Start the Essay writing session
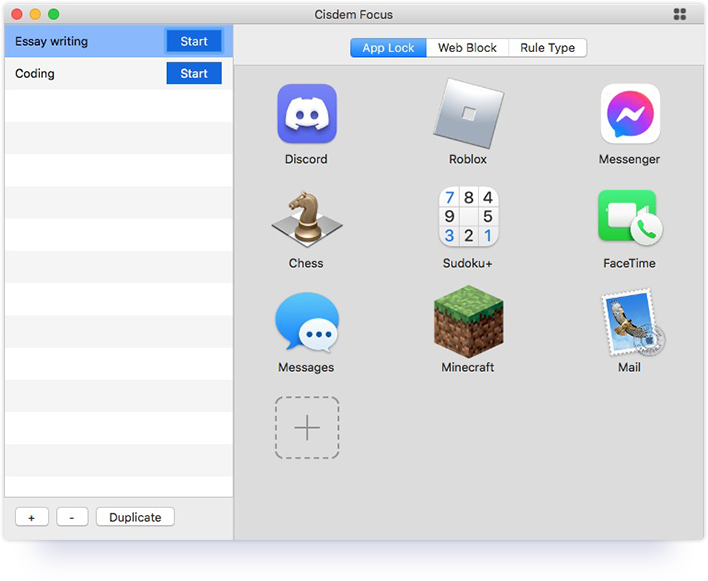 pos(194,41)
